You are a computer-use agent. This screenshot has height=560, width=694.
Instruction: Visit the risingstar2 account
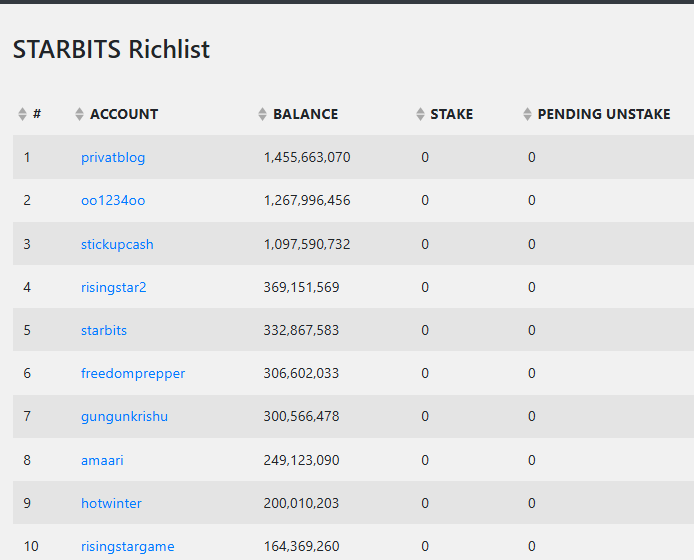coord(113,287)
